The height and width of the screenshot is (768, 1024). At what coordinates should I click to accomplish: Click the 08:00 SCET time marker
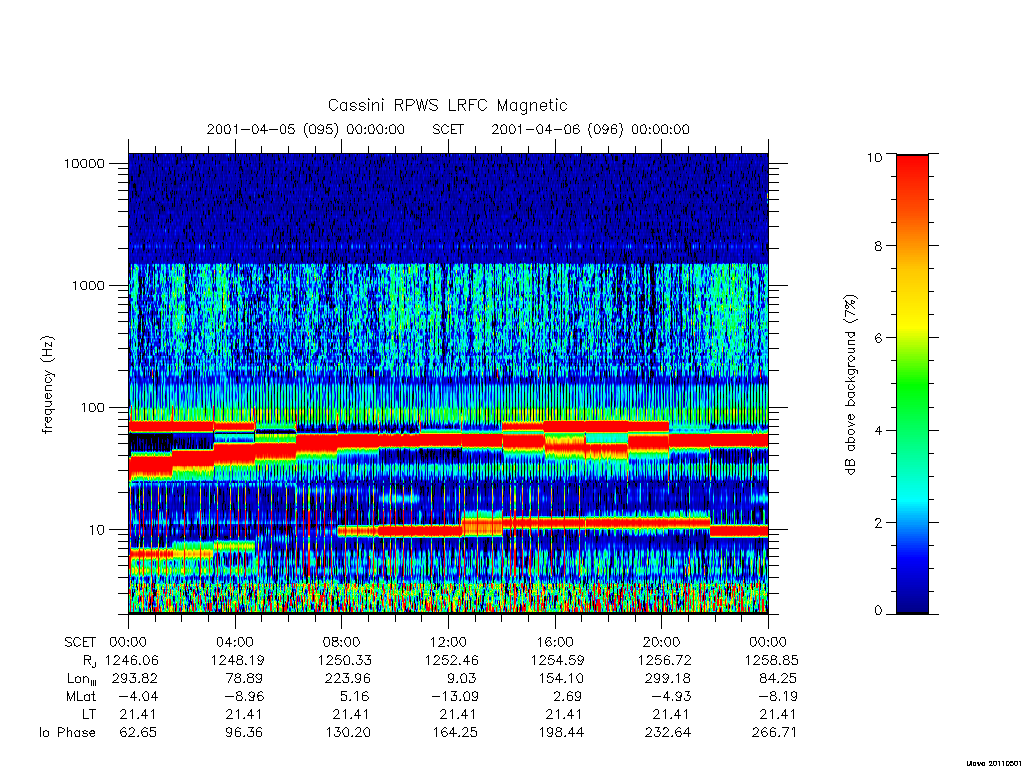(x=342, y=642)
